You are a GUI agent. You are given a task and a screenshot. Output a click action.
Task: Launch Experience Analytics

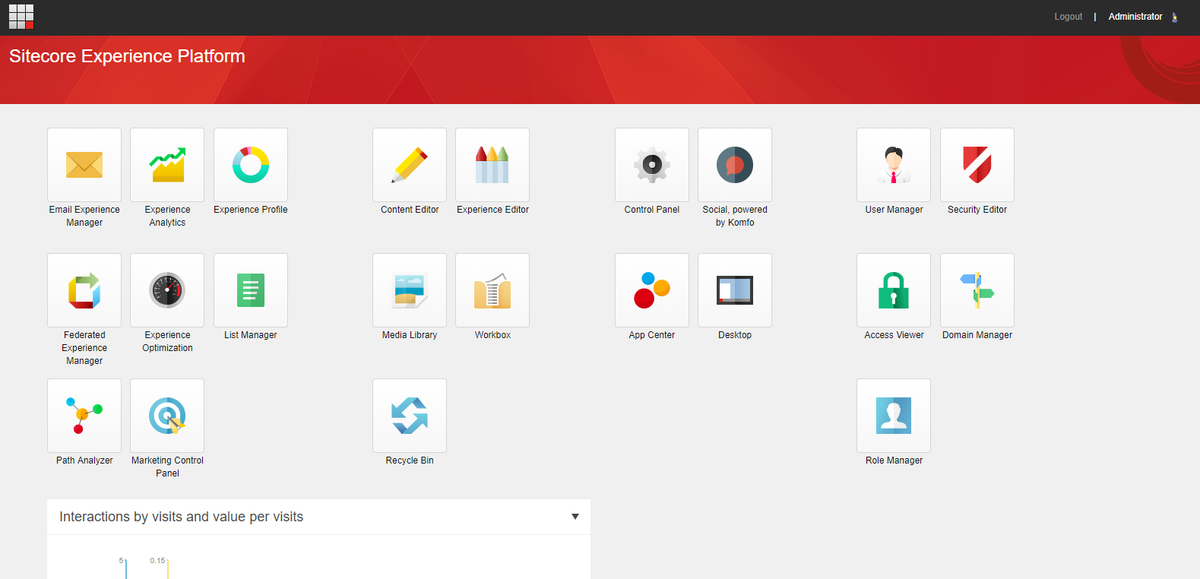(x=167, y=164)
